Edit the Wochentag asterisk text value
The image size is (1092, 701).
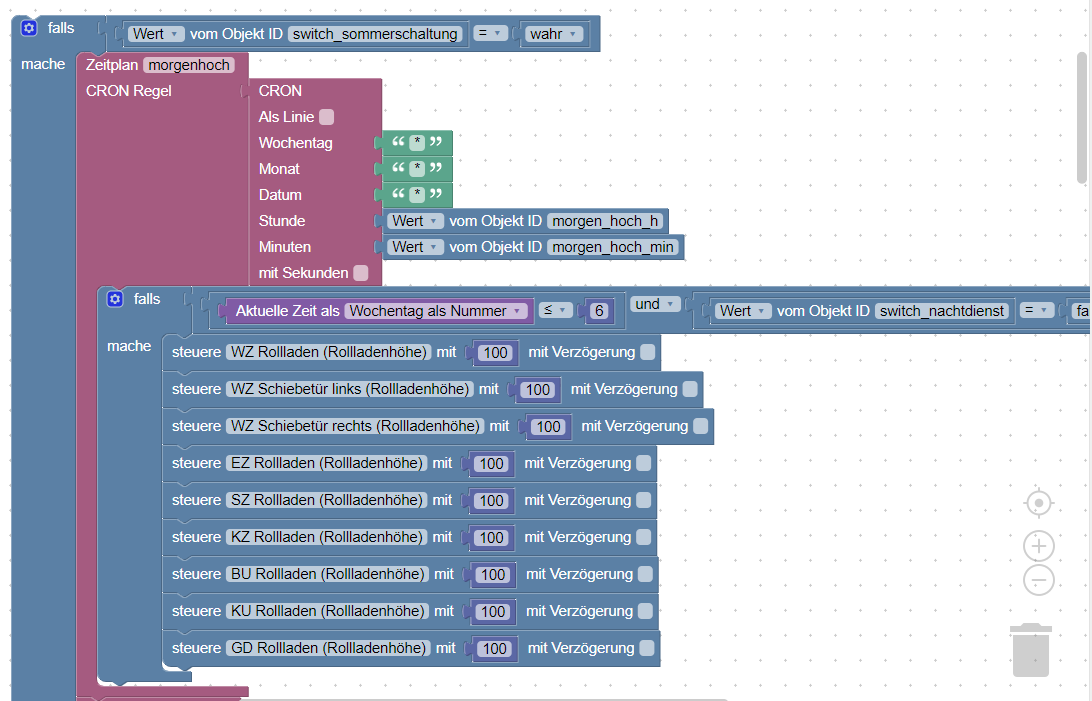point(416,143)
